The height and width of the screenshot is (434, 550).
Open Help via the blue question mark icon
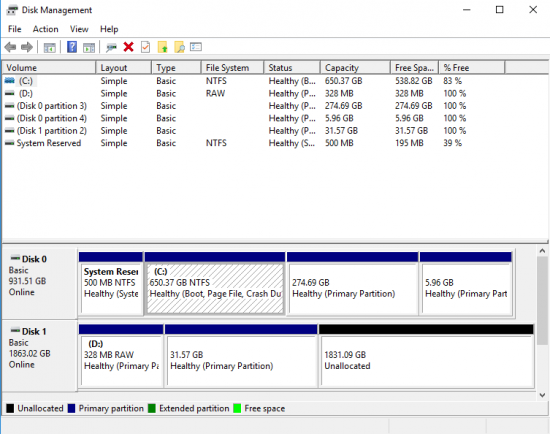coord(72,47)
